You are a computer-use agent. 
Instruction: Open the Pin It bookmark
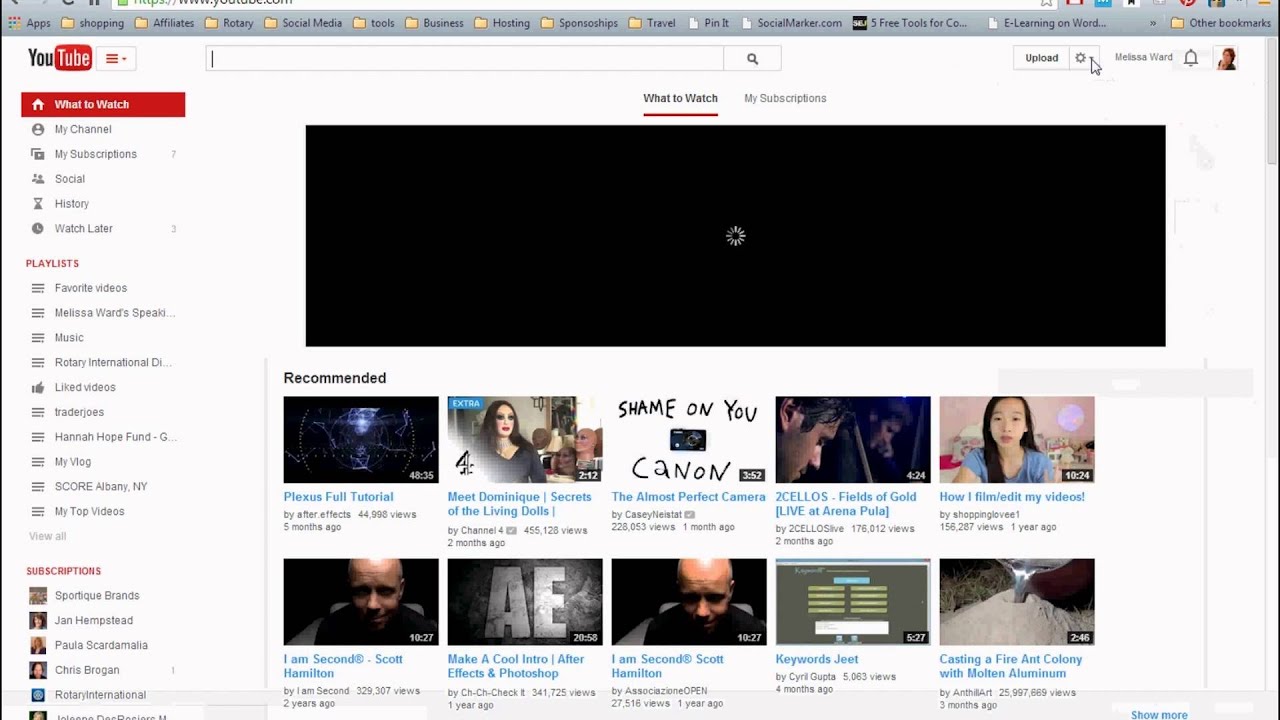click(708, 23)
